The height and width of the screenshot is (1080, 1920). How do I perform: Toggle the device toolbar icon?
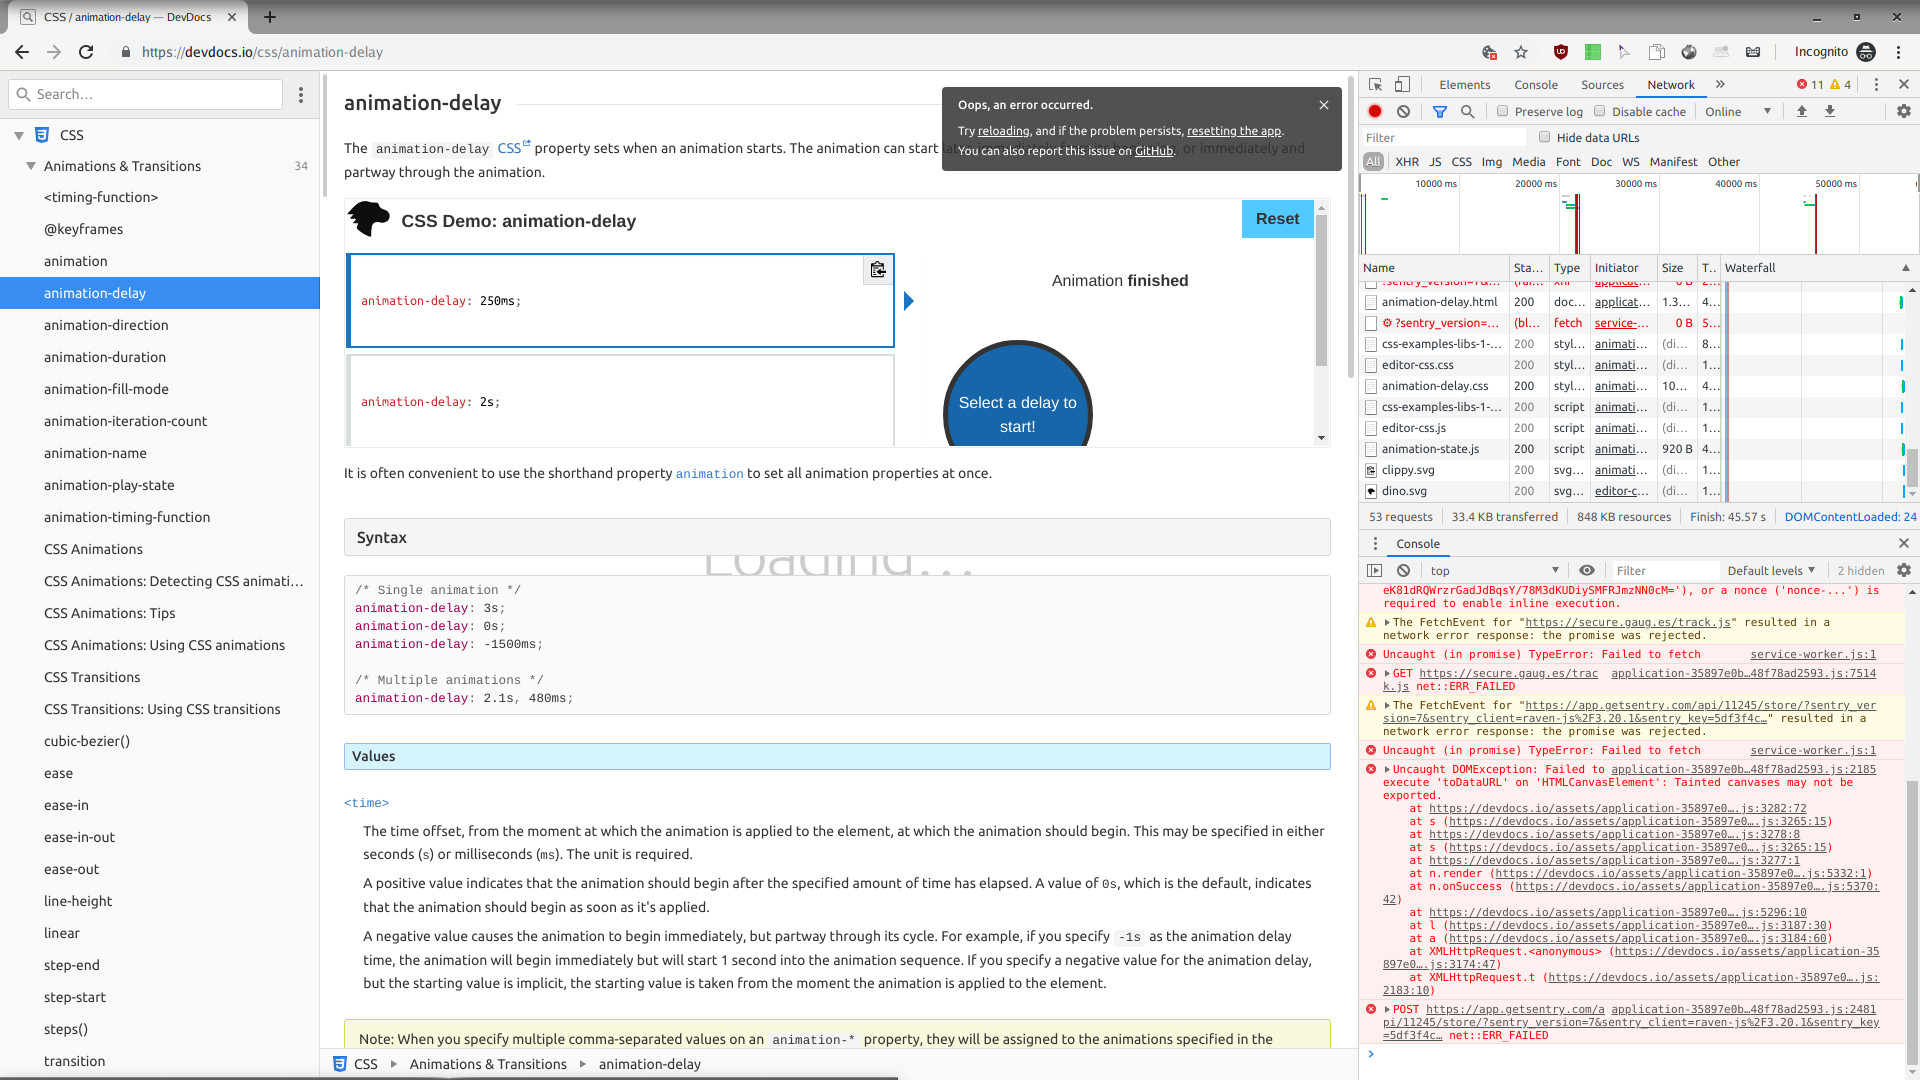coord(1402,84)
